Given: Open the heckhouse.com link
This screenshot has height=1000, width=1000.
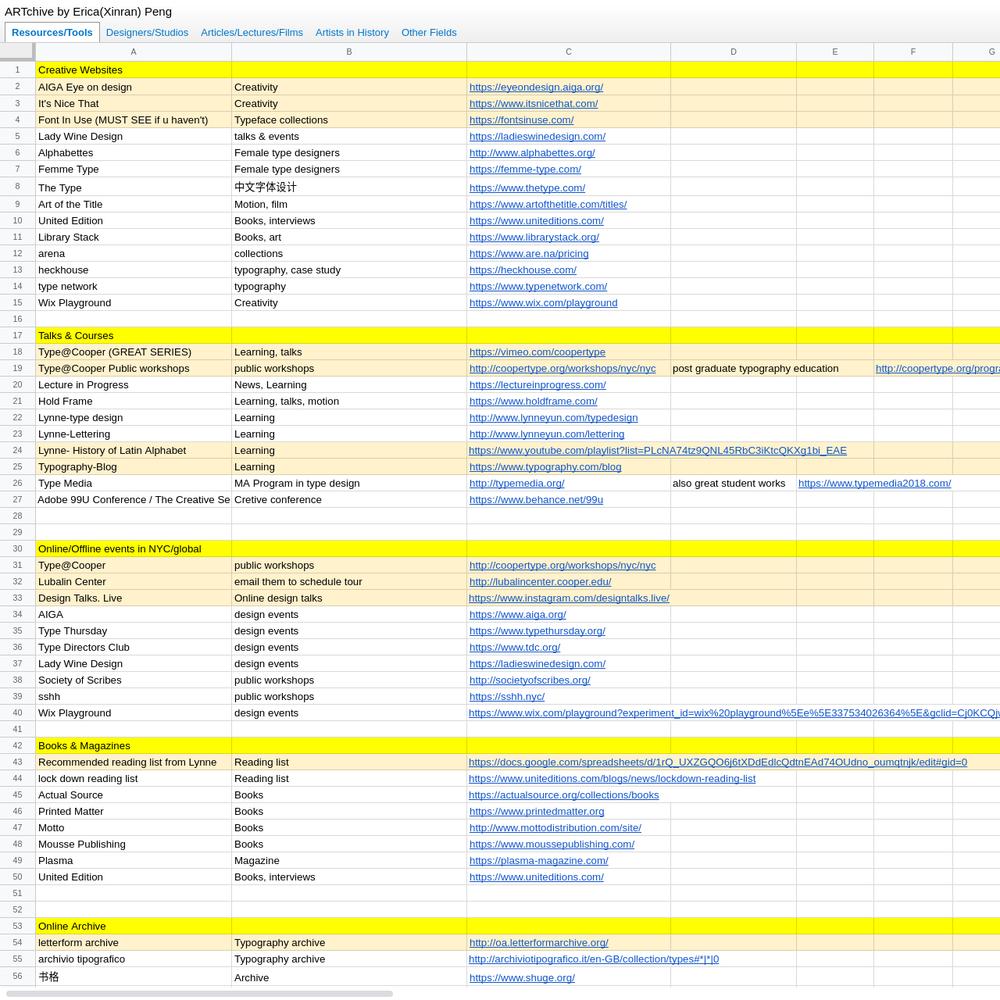Looking at the screenshot, I should (x=523, y=270).
